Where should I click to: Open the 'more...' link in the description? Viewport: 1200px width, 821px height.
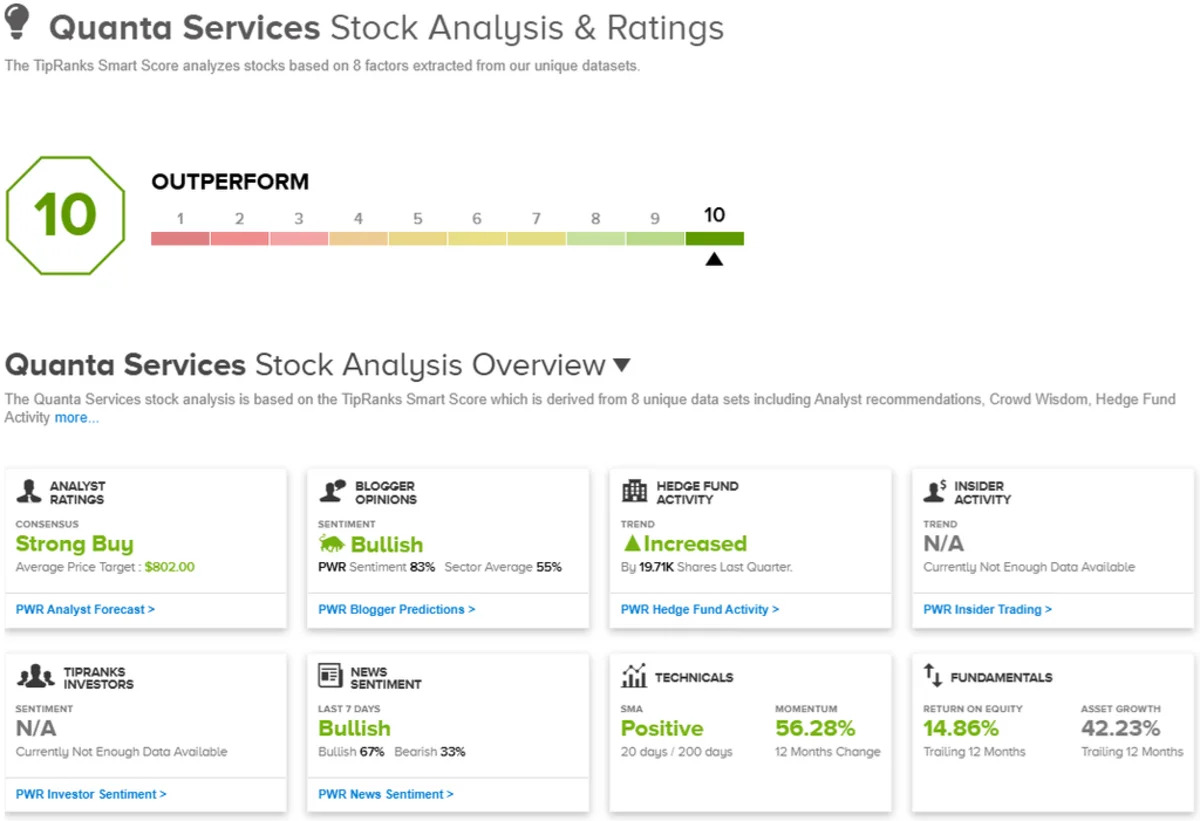pyautogui.click(x=77, y=418)
